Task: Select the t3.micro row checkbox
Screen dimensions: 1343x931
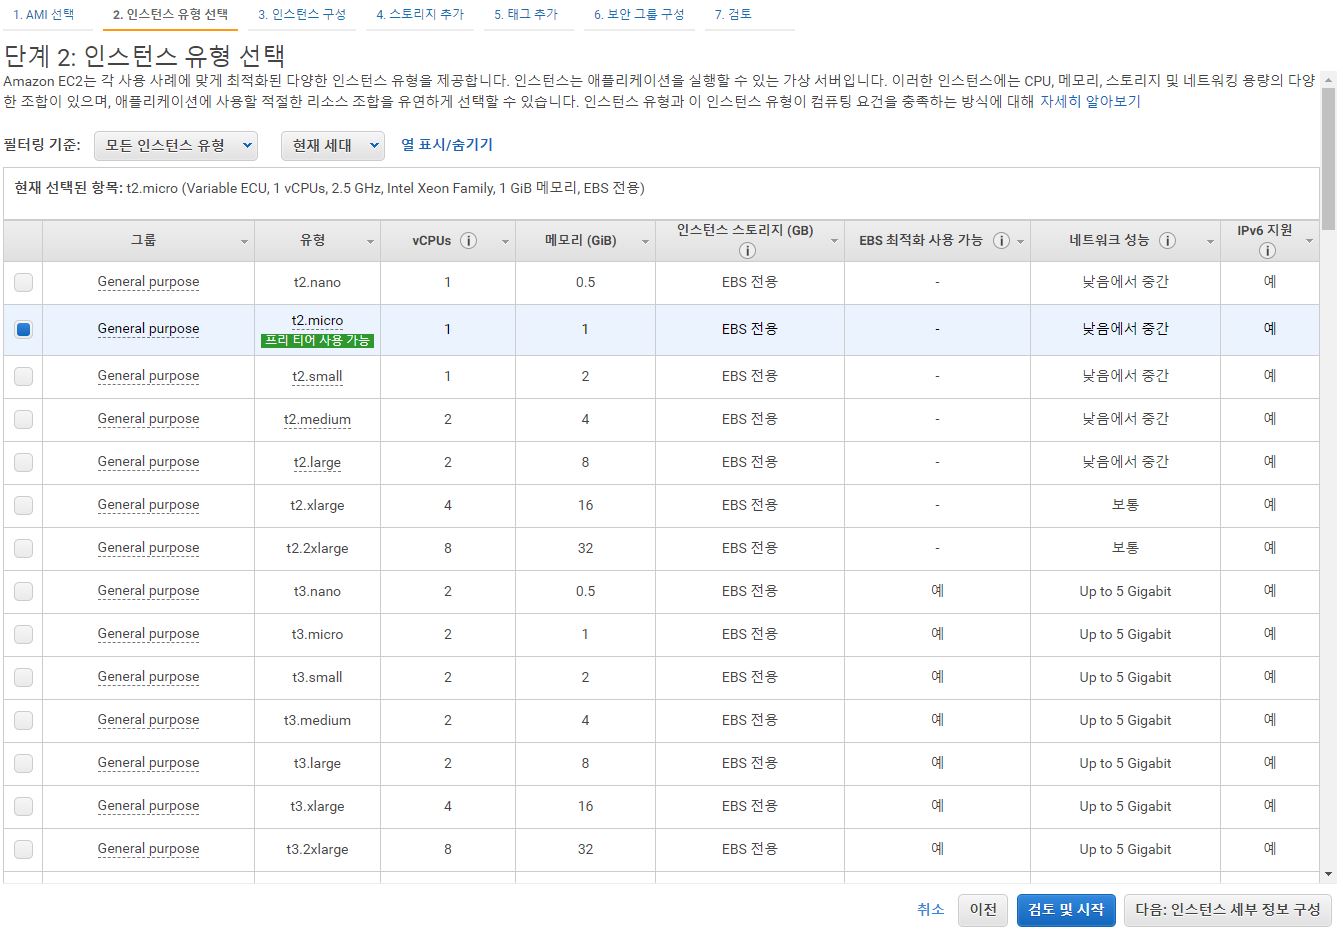Action: click(23, 634)
